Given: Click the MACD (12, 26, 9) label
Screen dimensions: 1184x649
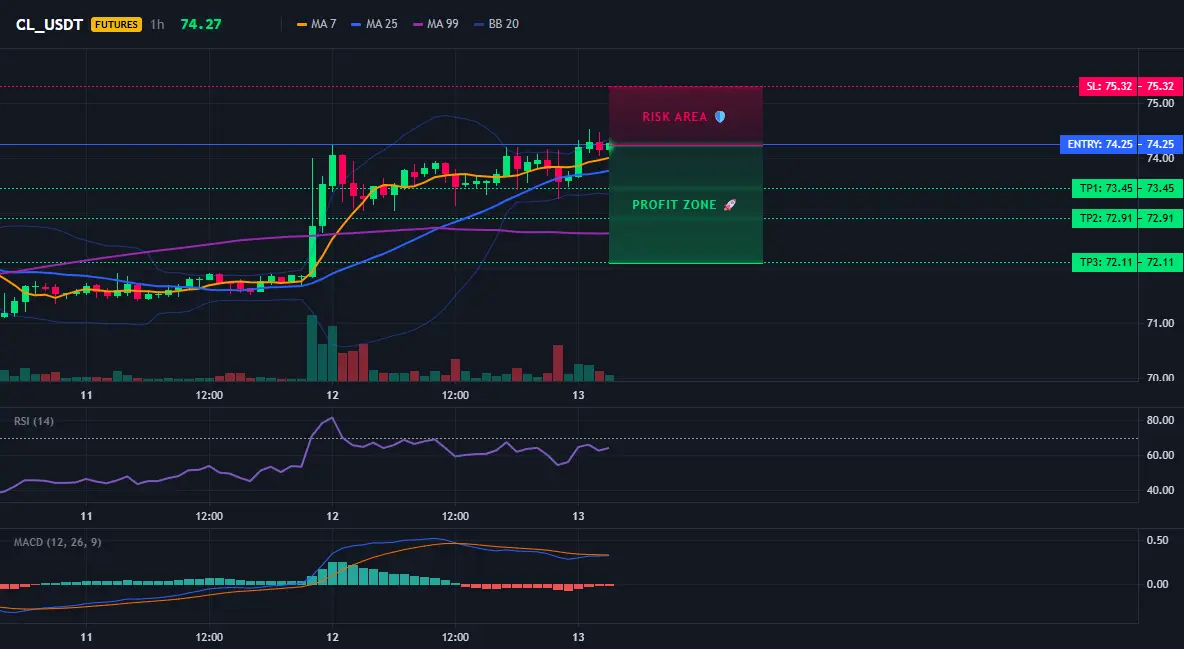Looking at the screenshot, I should pos(57,542).
